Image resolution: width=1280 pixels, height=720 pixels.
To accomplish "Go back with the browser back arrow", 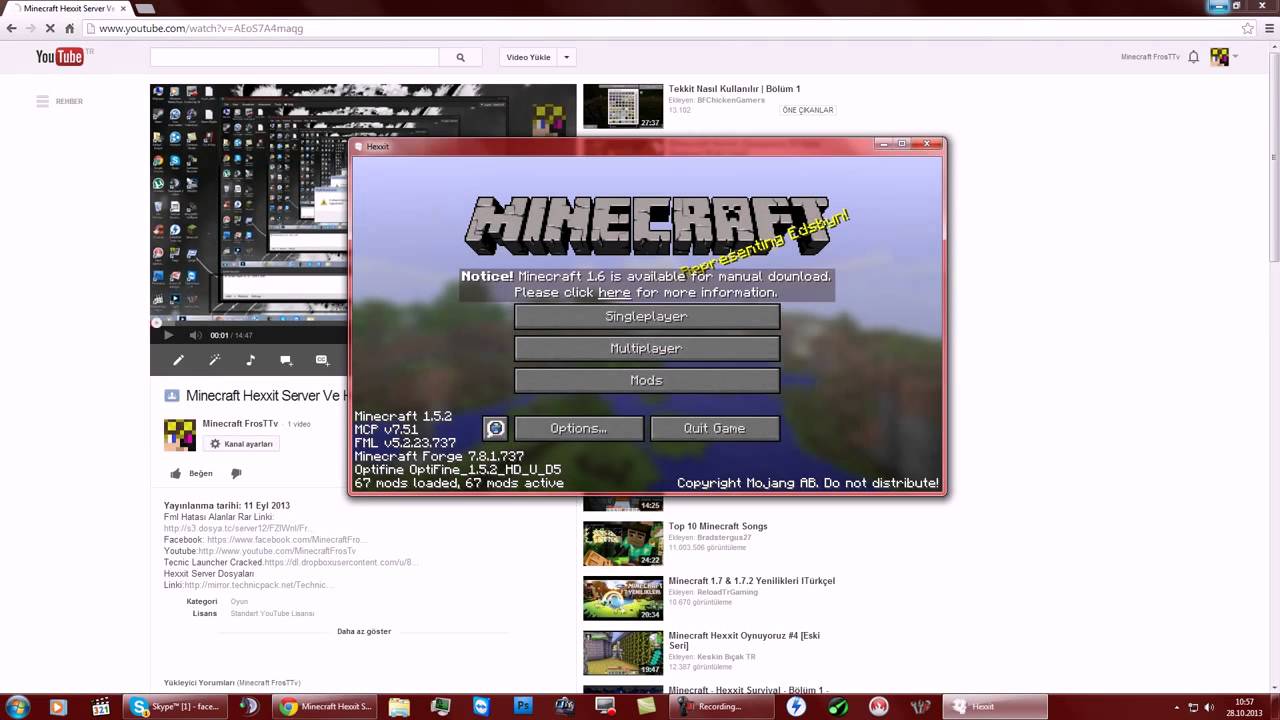I will point(11,28).
